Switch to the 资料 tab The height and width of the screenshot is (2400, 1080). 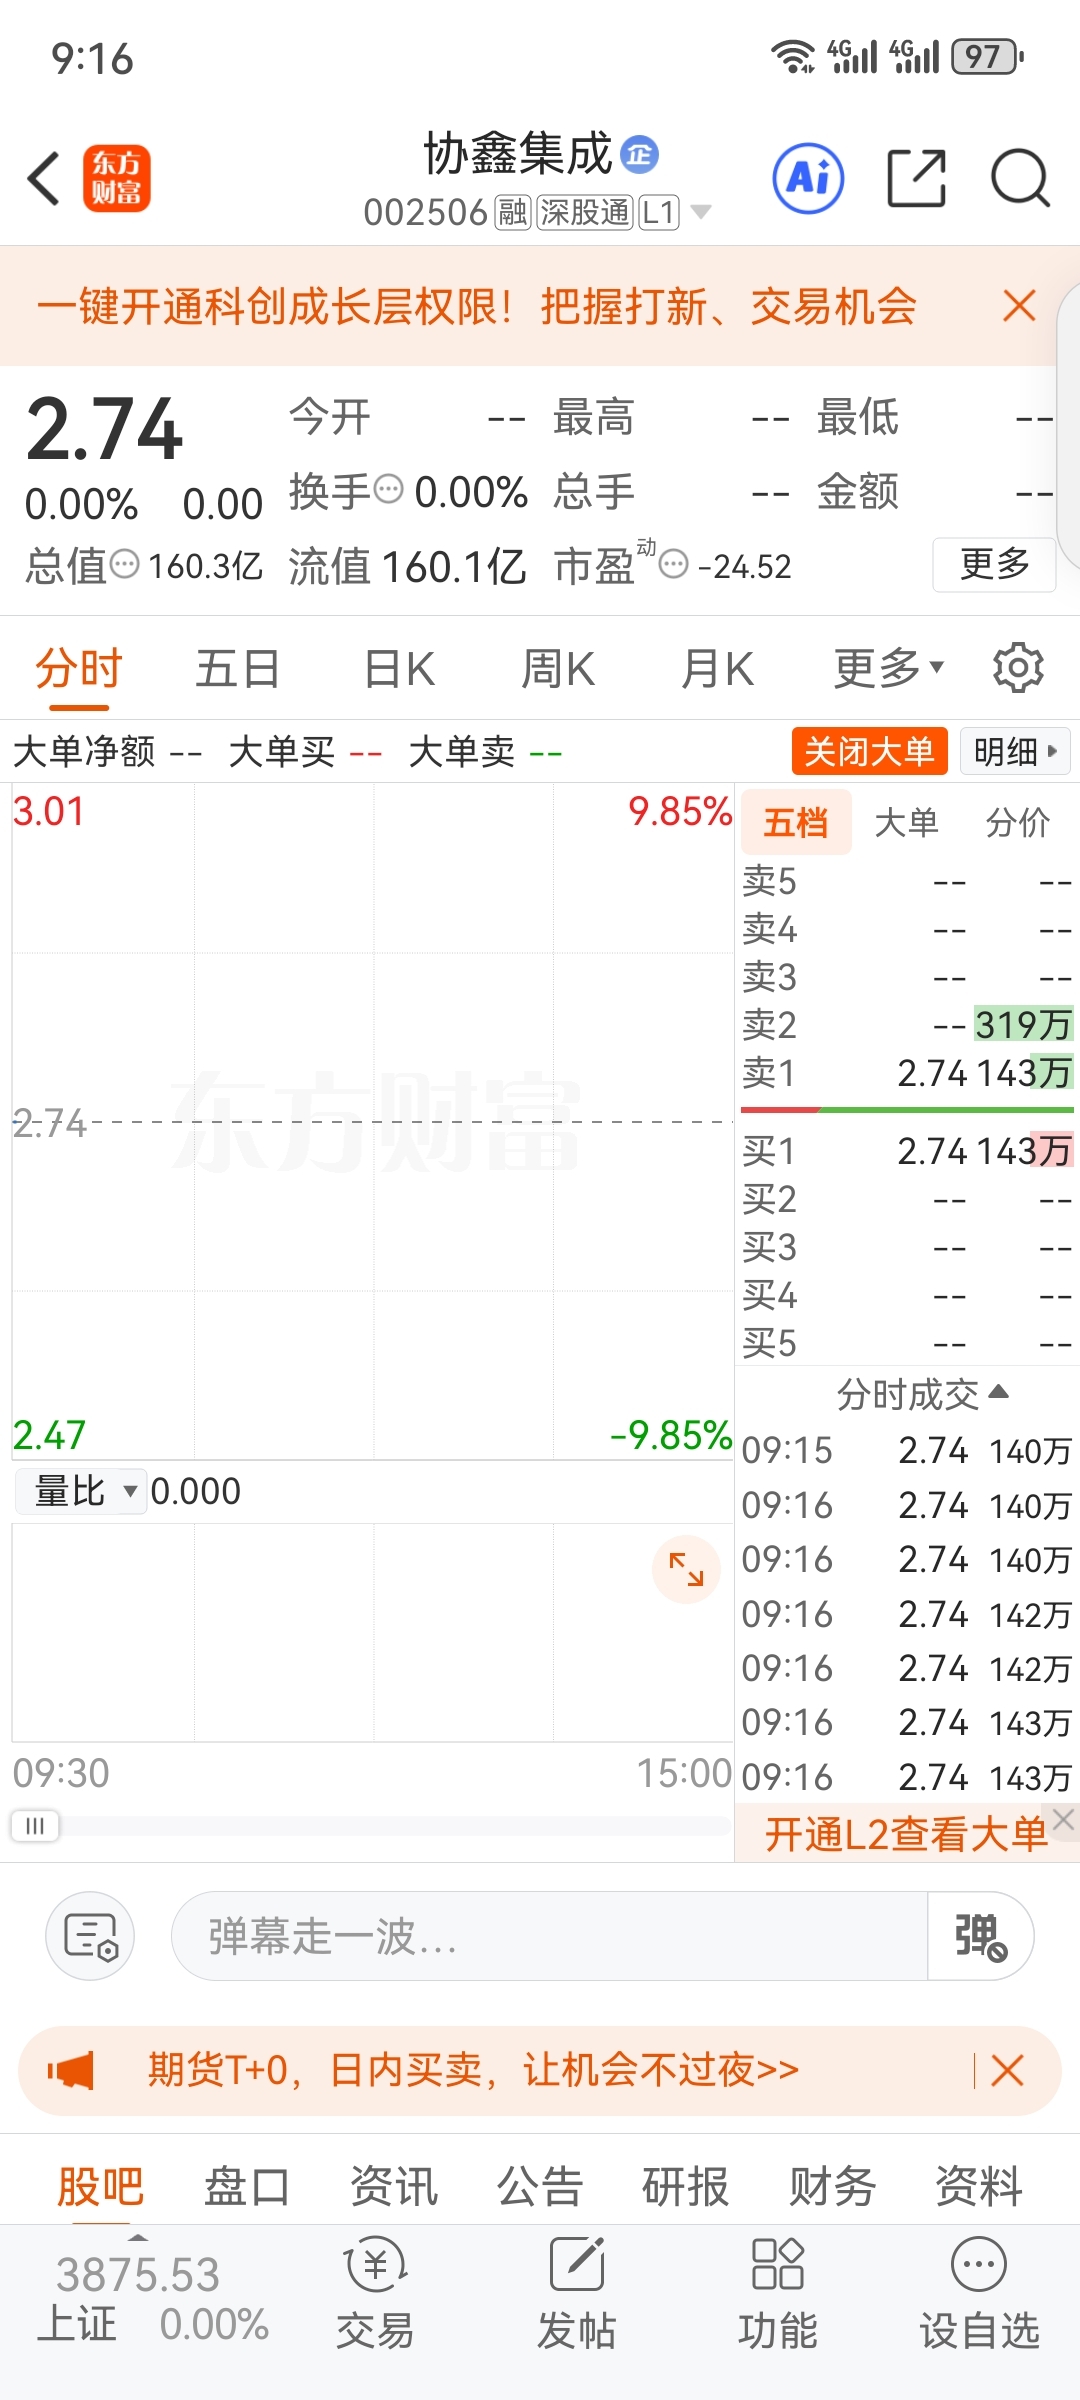point(979,2186)
